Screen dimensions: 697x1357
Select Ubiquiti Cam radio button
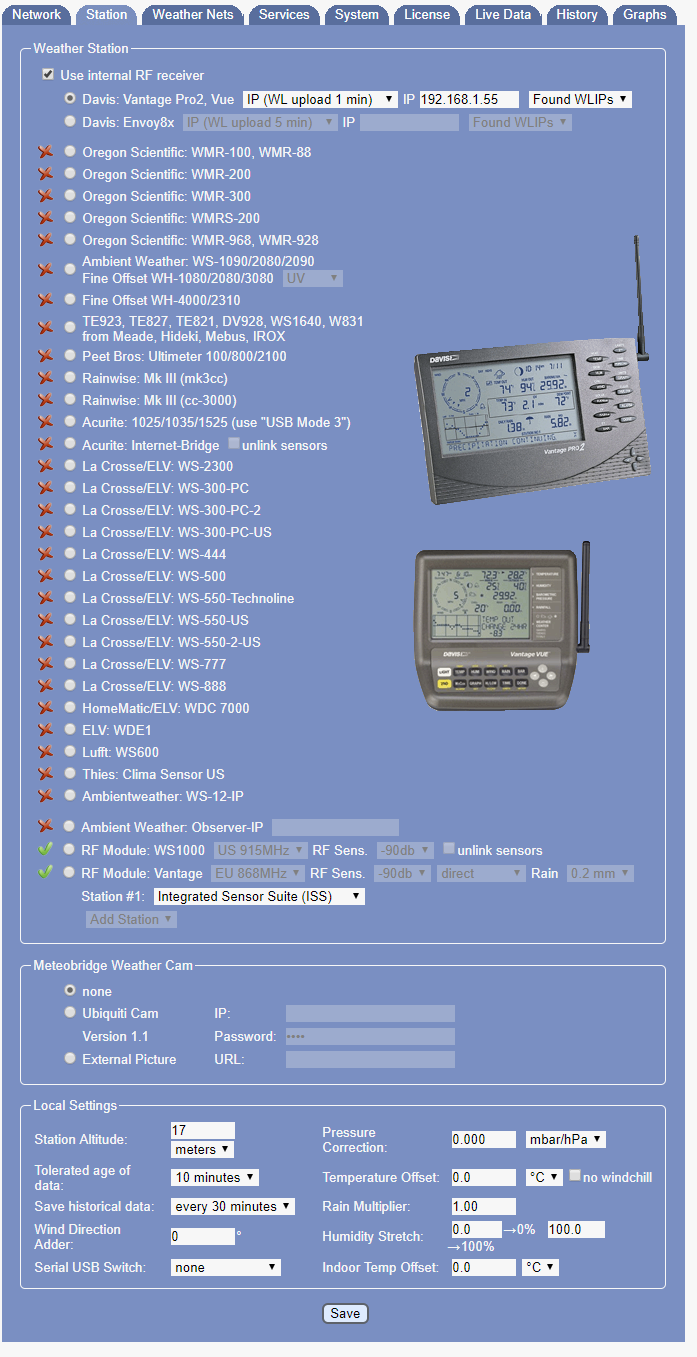(70, 1013)
